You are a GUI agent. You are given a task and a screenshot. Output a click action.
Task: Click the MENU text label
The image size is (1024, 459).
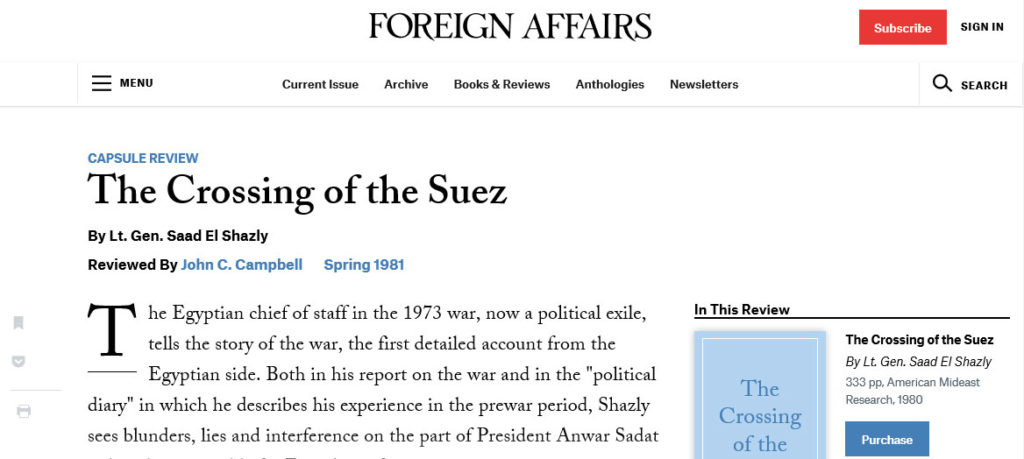(x=136, y=84)
